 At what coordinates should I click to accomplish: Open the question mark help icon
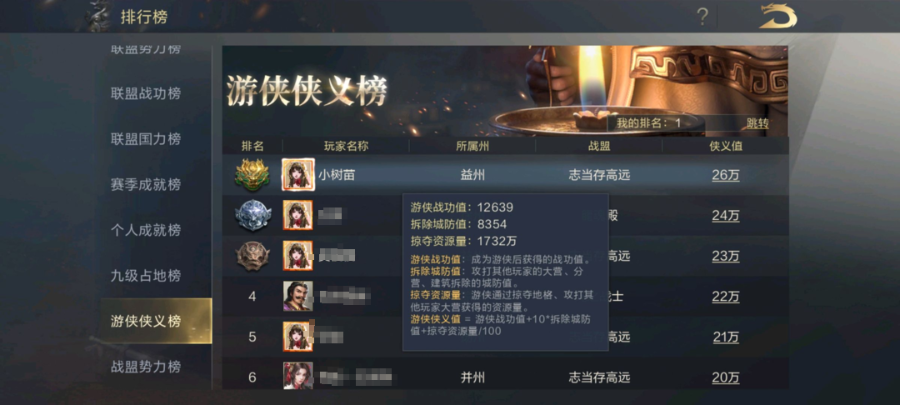pos(702,17)
